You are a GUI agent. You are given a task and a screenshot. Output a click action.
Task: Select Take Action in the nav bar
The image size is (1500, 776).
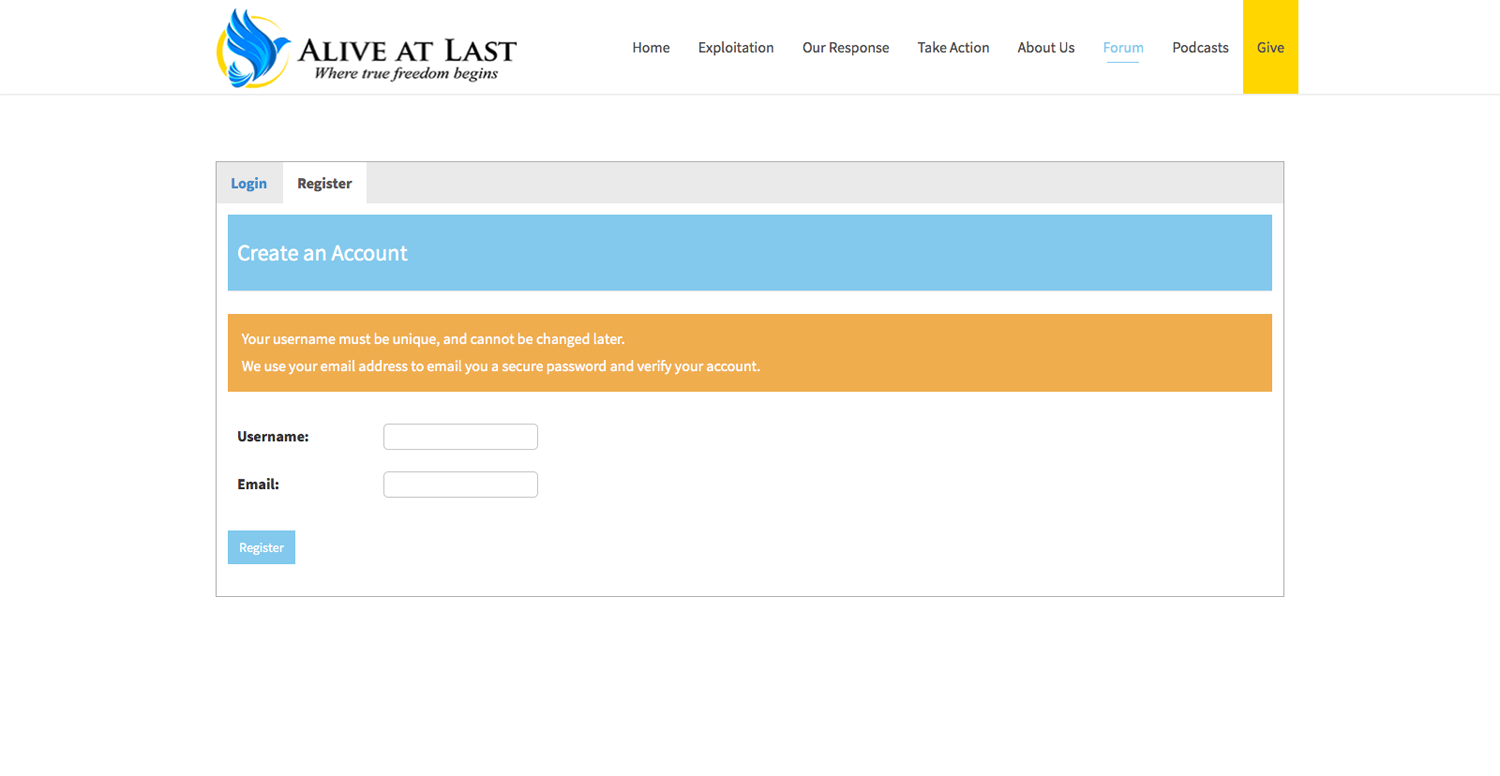pyautogui.click(x=953, y=47)
